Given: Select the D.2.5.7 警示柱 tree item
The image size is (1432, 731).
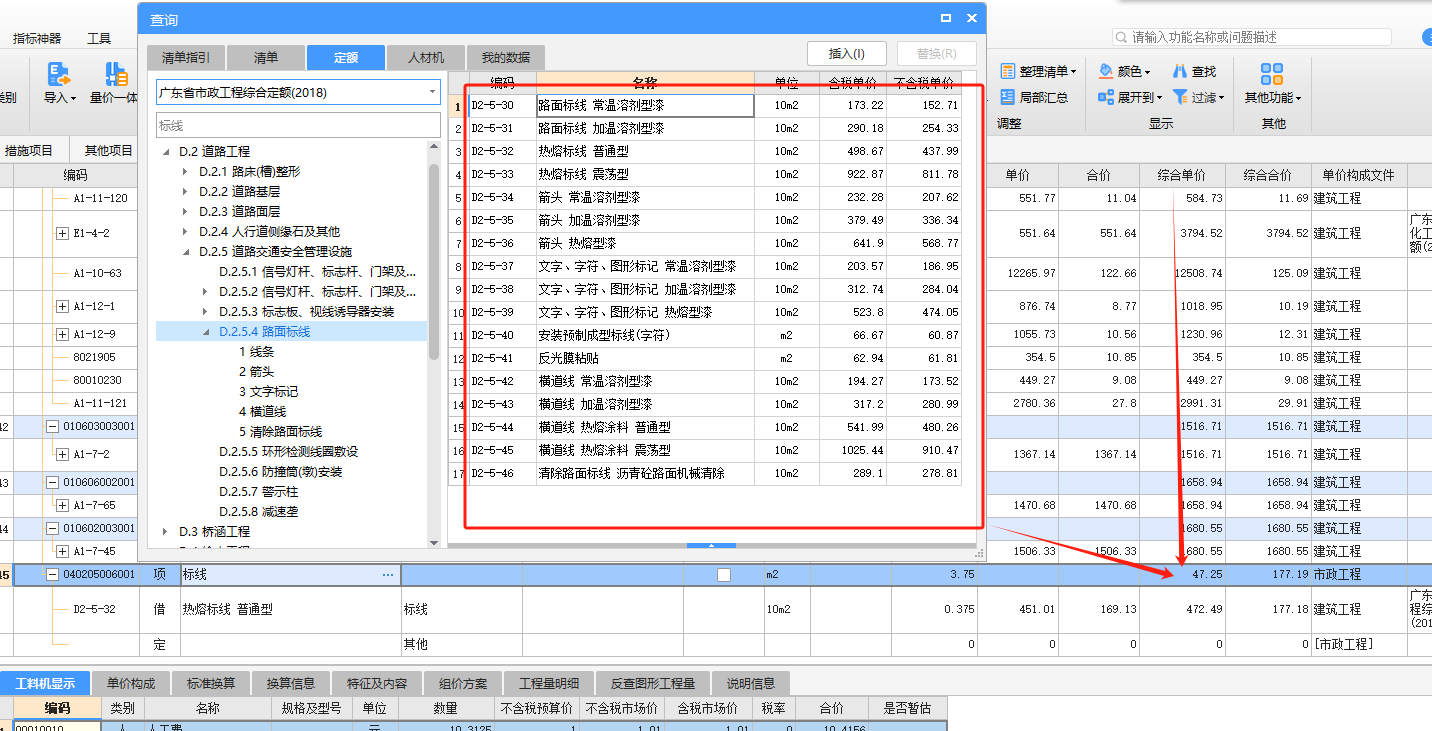Looking at the screenshot, I should pos(258,492).
